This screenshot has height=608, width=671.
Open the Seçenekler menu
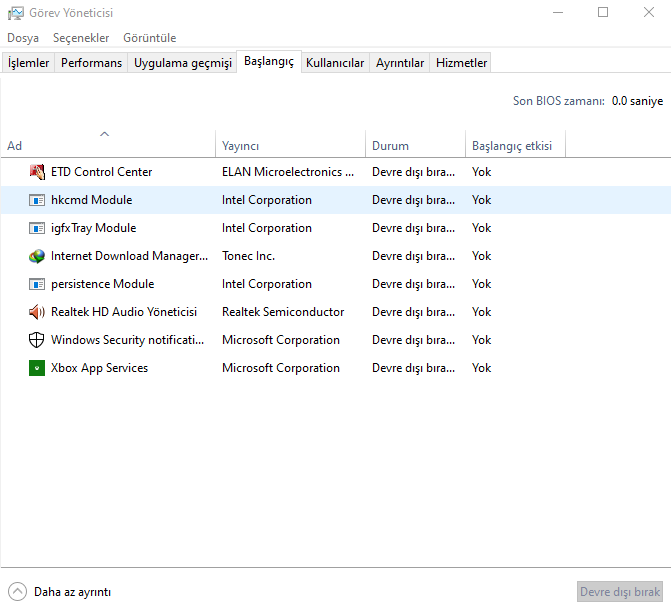[81, 38]
